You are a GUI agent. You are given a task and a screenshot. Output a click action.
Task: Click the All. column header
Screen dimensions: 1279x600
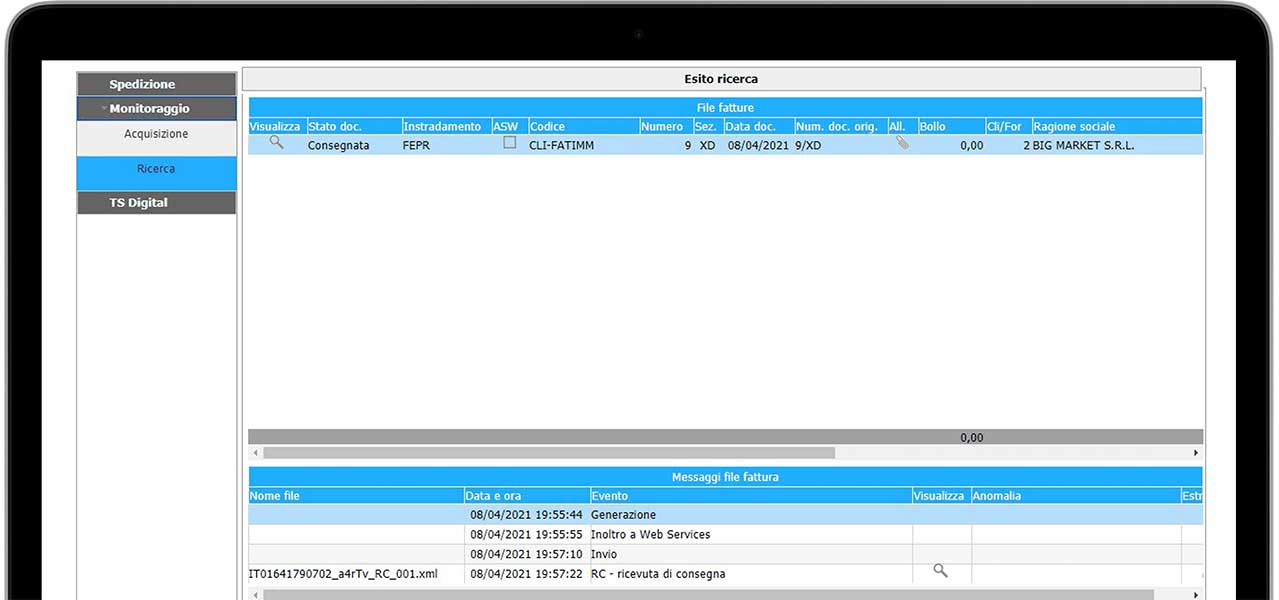(x=902, y=126)
